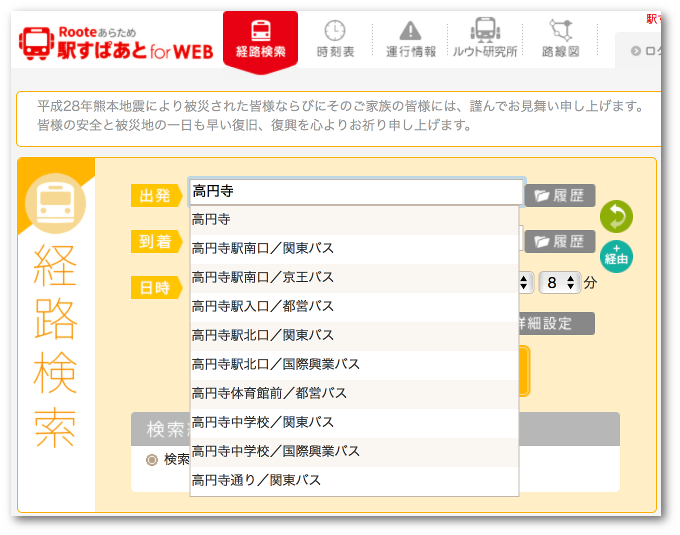680x535 pixels.
Task: Click the 詳細設定 button
Action: point(556,323)
